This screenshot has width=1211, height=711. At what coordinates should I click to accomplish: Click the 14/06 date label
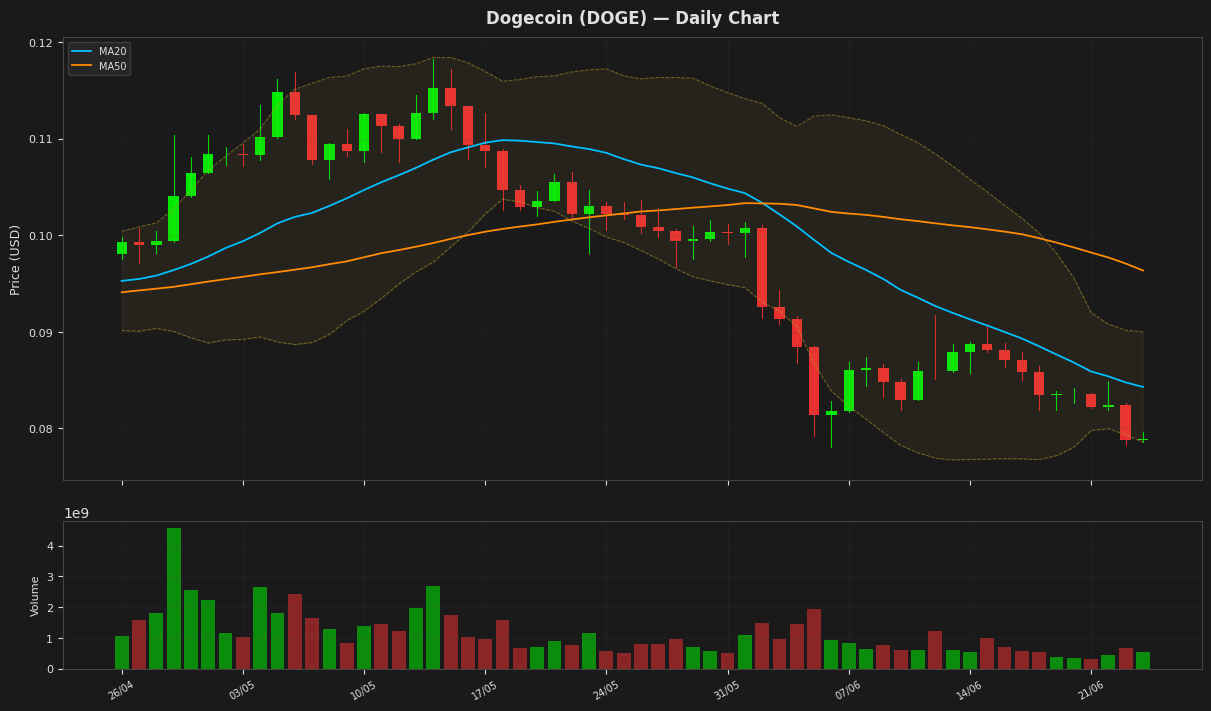[969, 689]
